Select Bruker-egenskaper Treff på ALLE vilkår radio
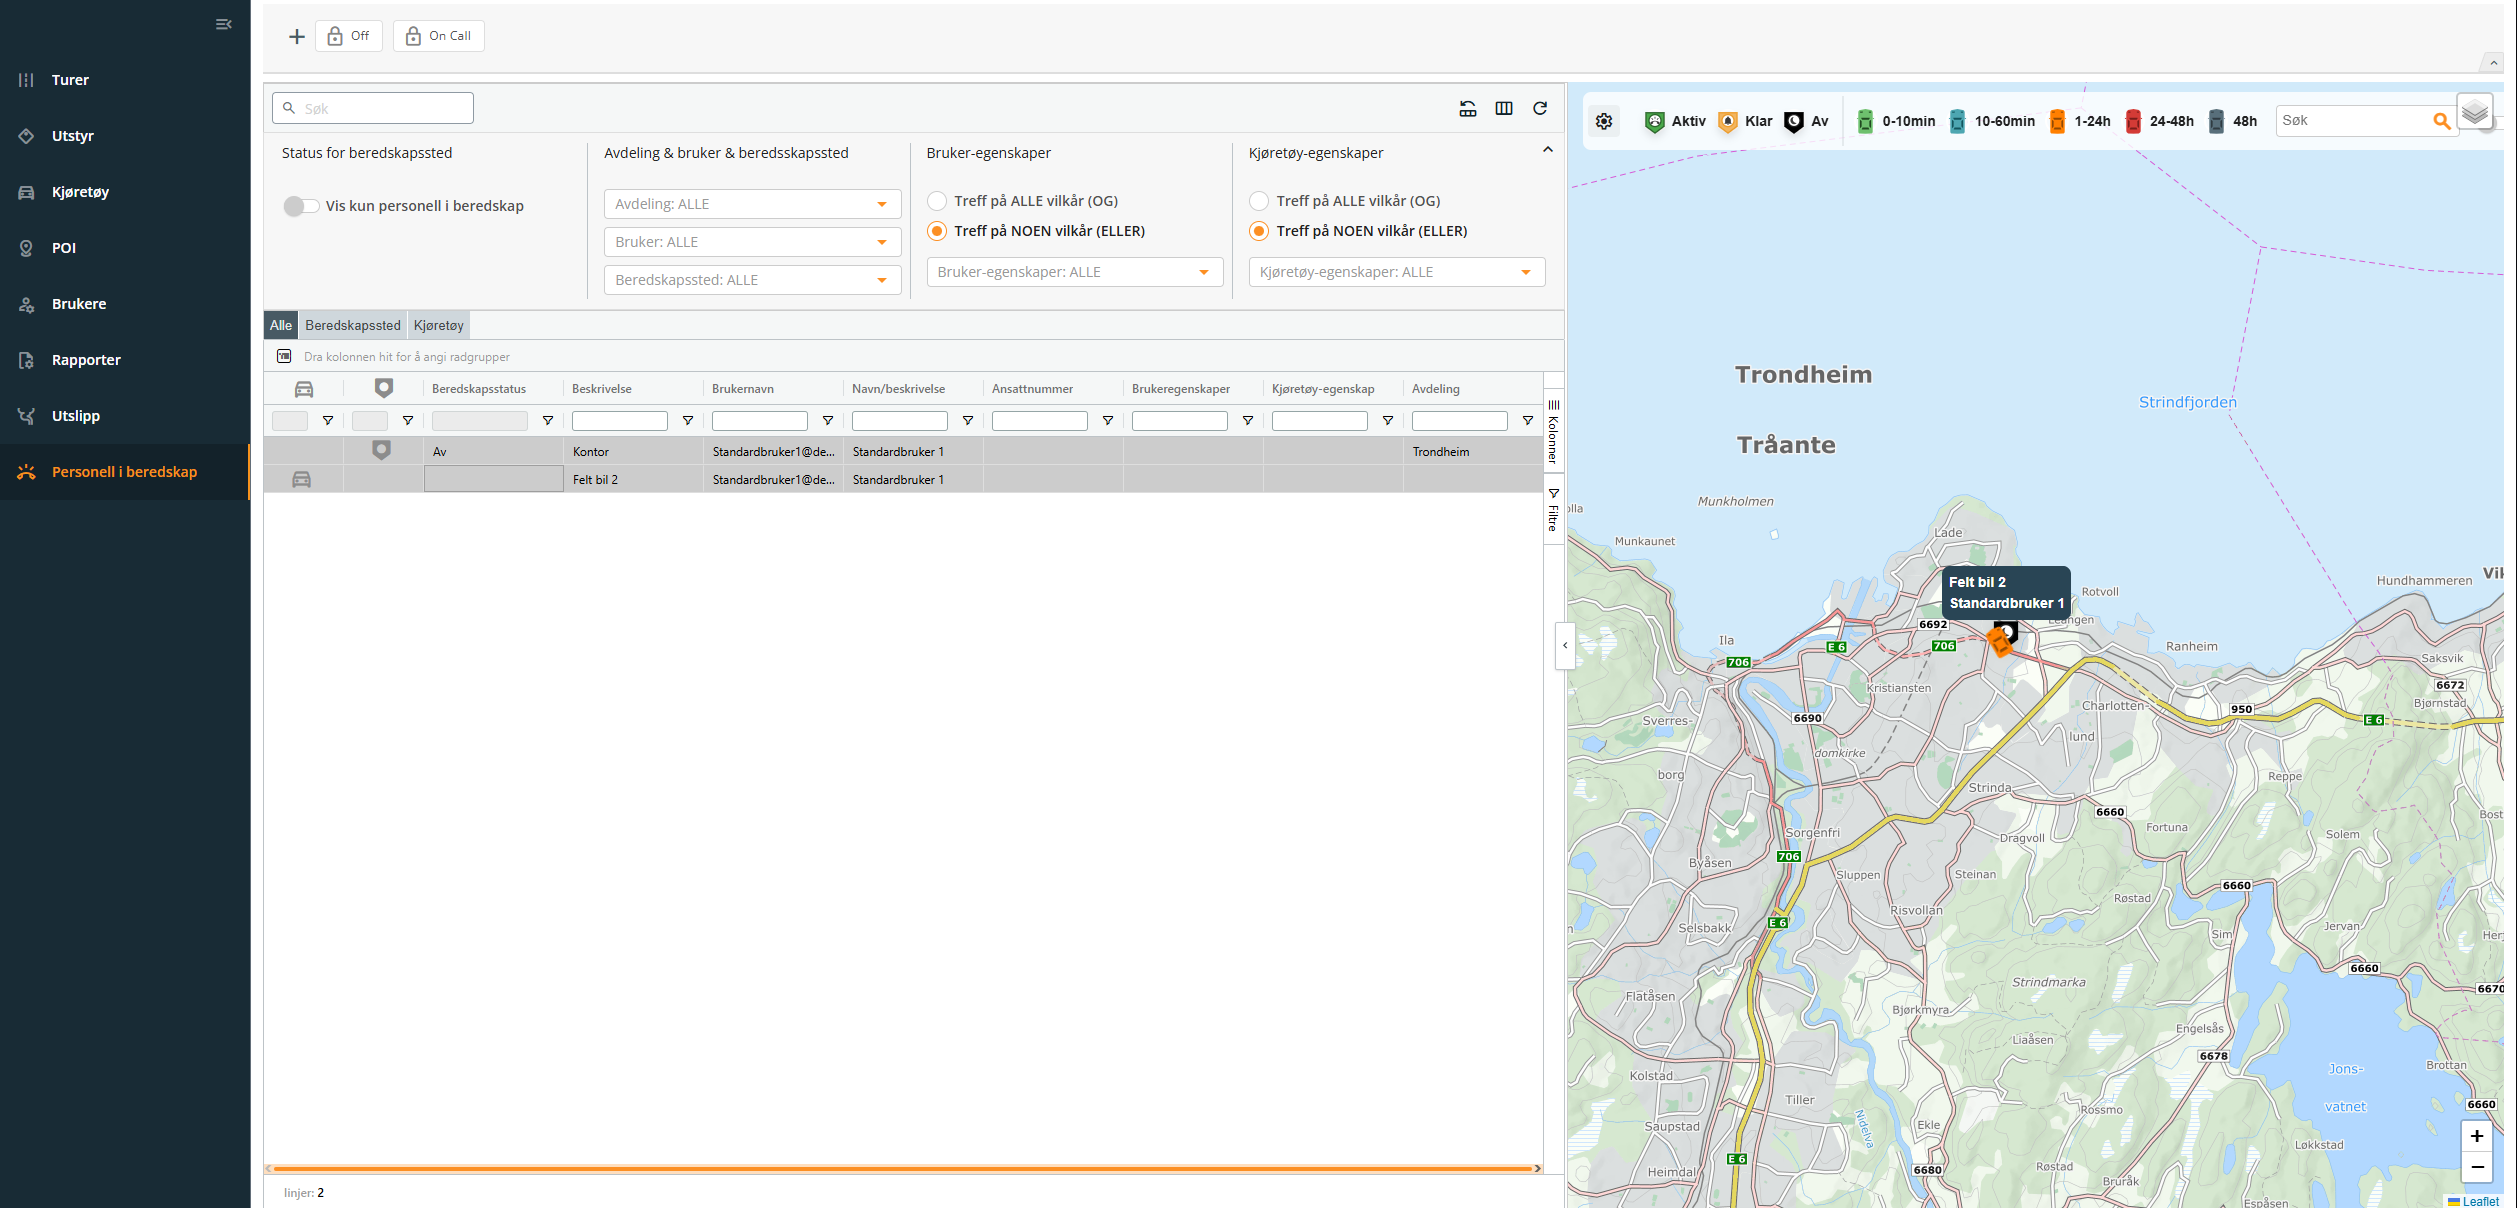Screen dimensions: 2517x1208 click(x=937, y=201)
